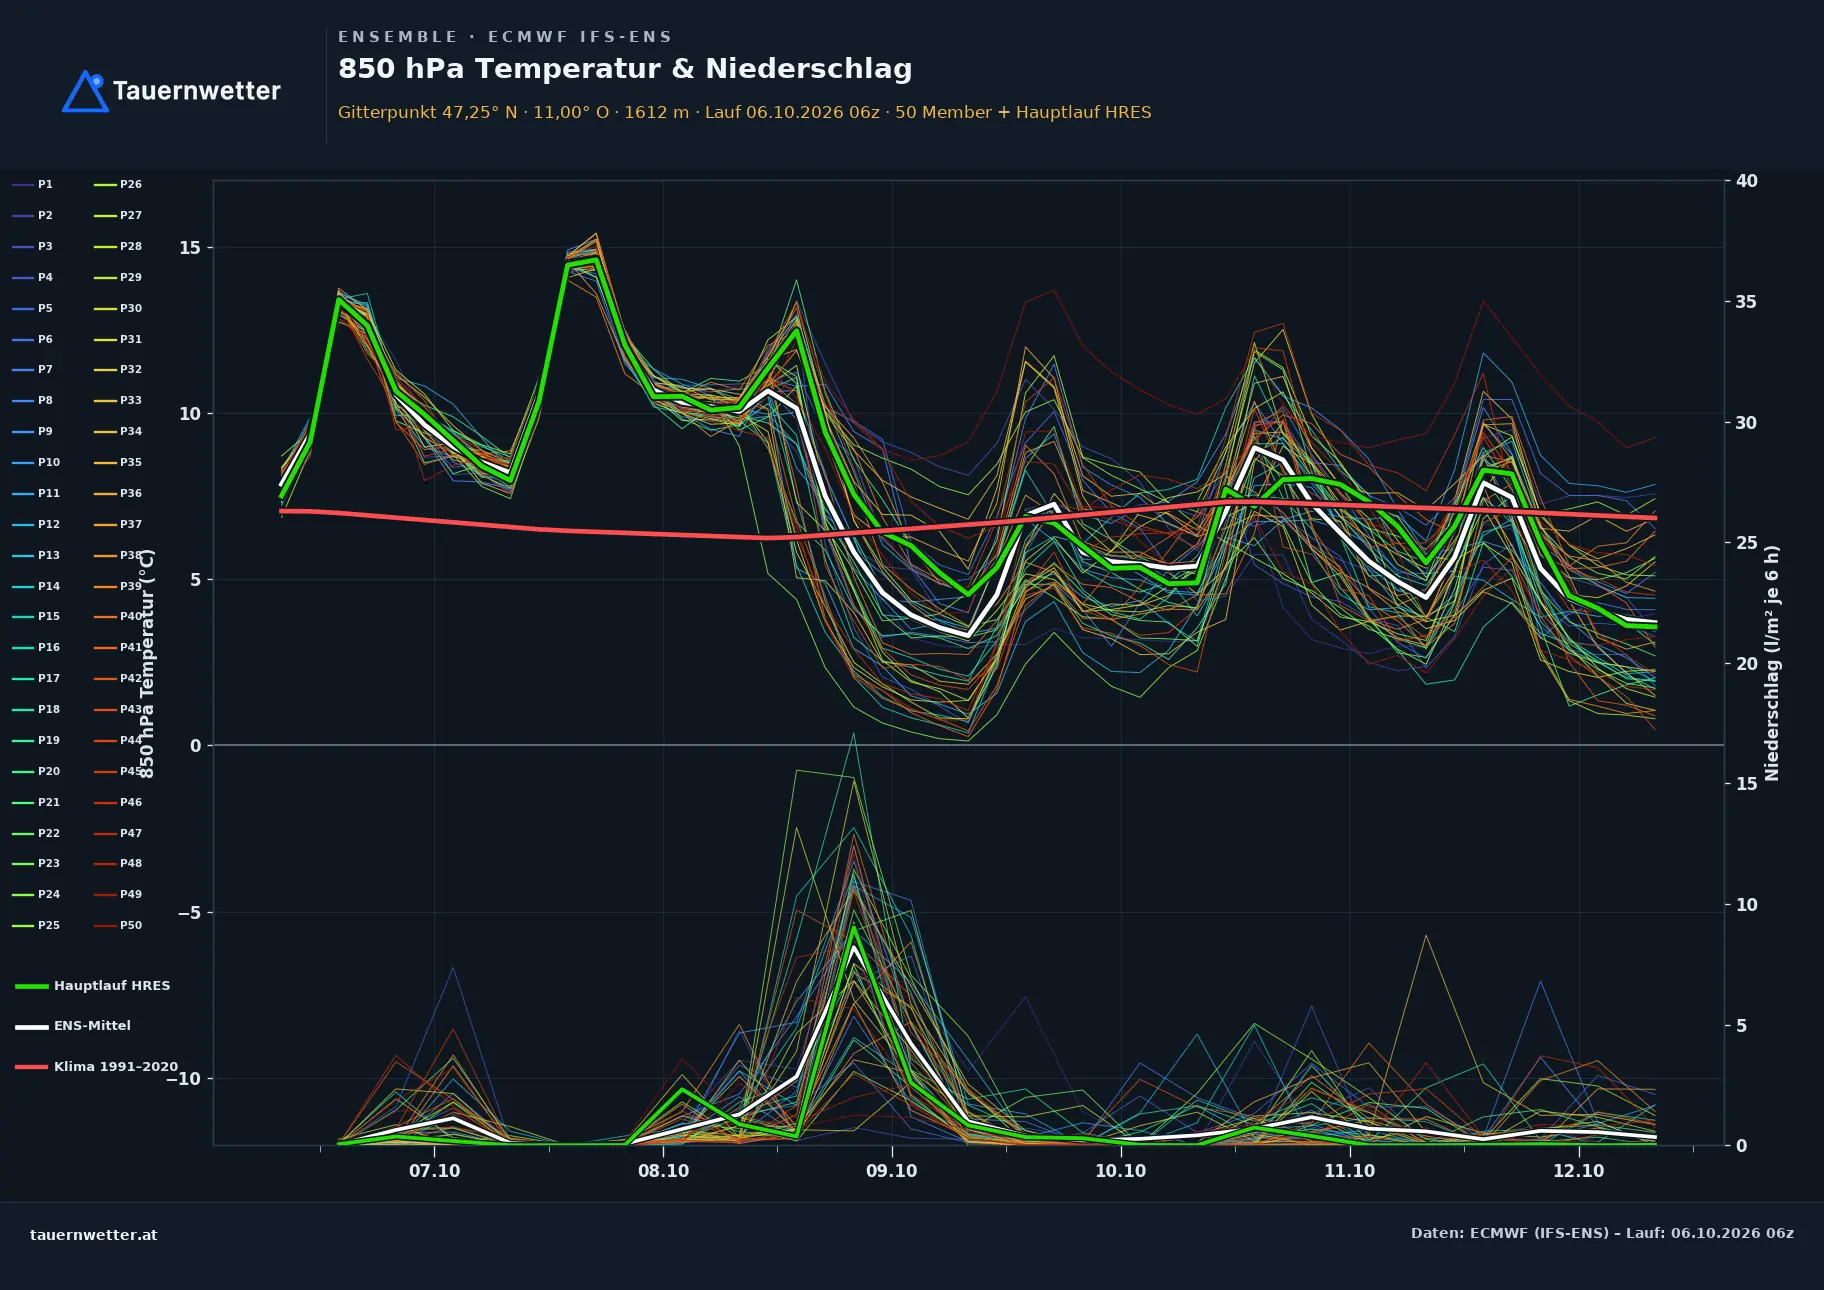This screenshot has height=1290, width=1824.
Task: Click the "ENSEMBLE · ECMWF IFS-ENS" header label
Action: point(505,37)
